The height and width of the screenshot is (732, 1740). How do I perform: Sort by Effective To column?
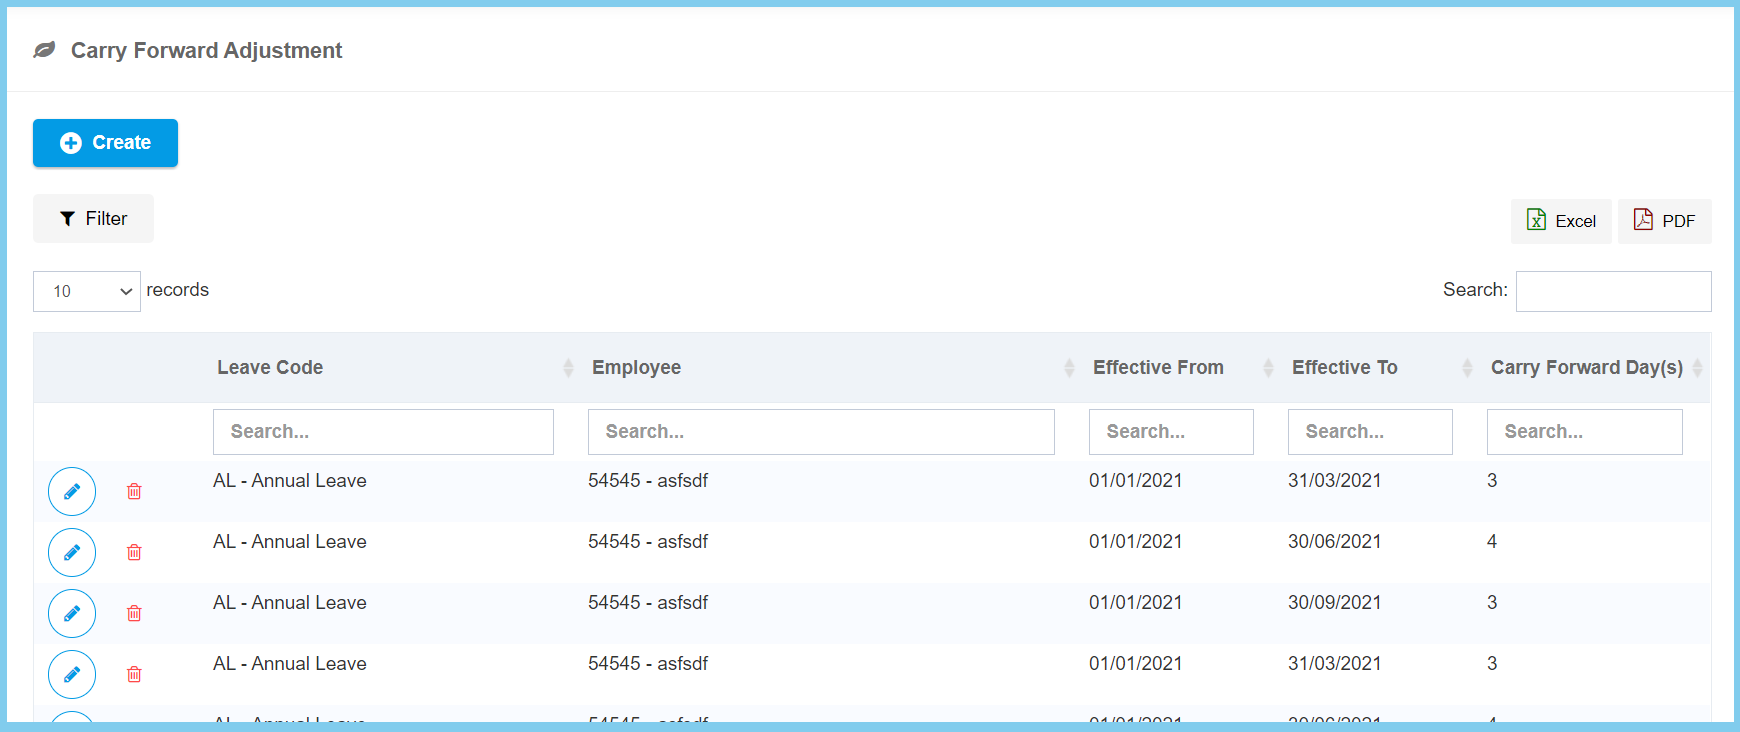click(1344, 367)
